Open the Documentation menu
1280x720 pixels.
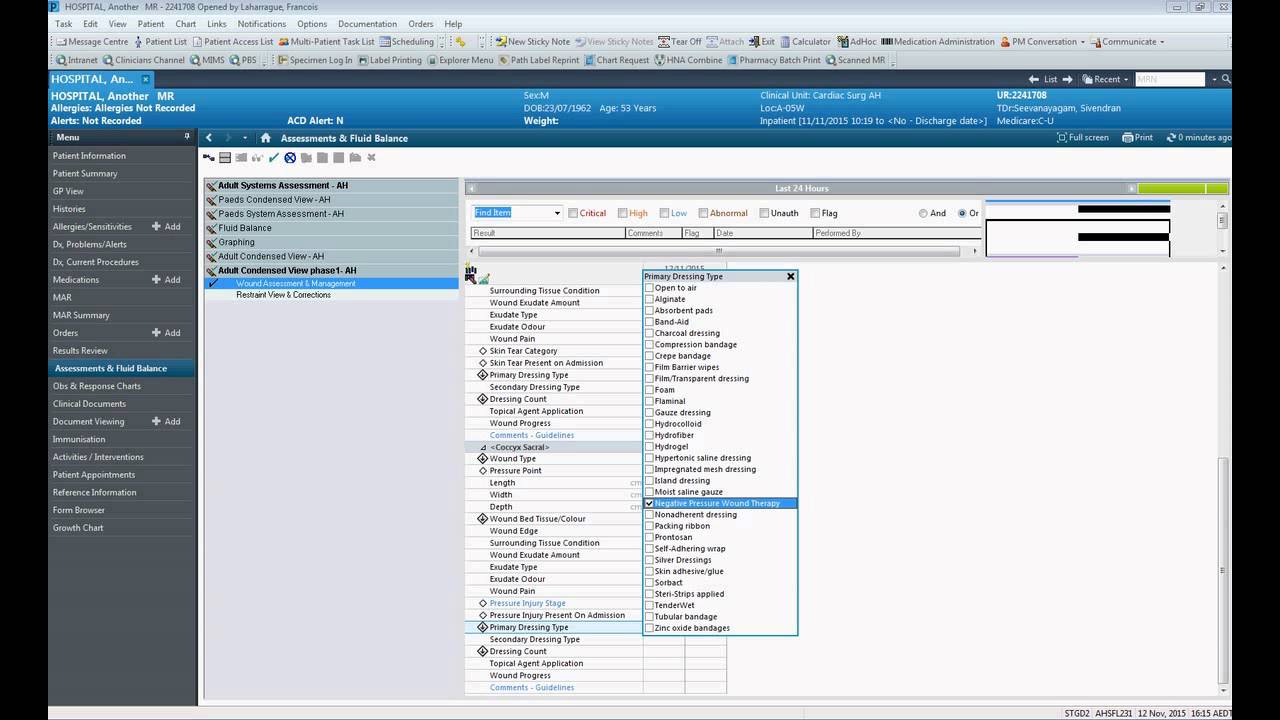[367, 24]
